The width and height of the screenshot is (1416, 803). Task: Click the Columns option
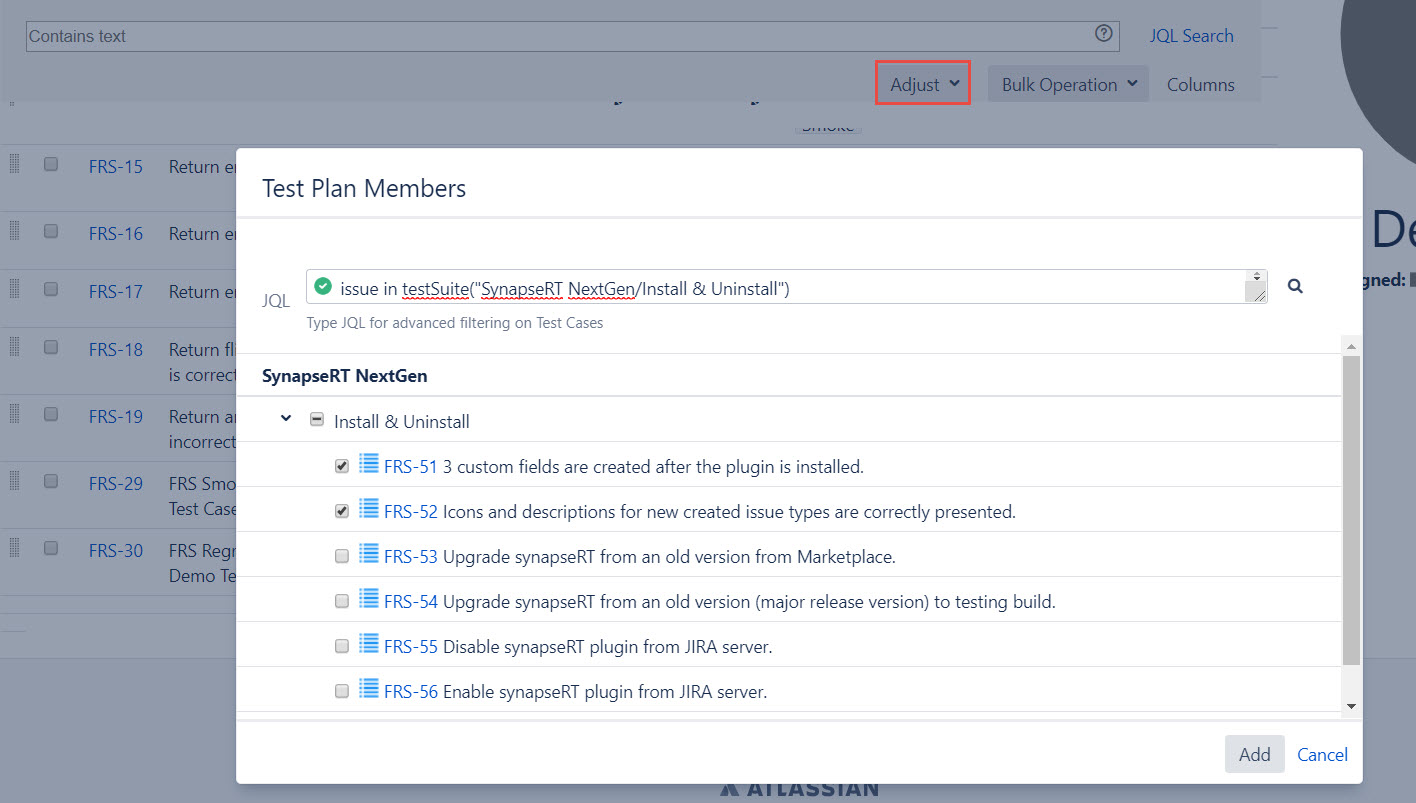(1200, 85)
